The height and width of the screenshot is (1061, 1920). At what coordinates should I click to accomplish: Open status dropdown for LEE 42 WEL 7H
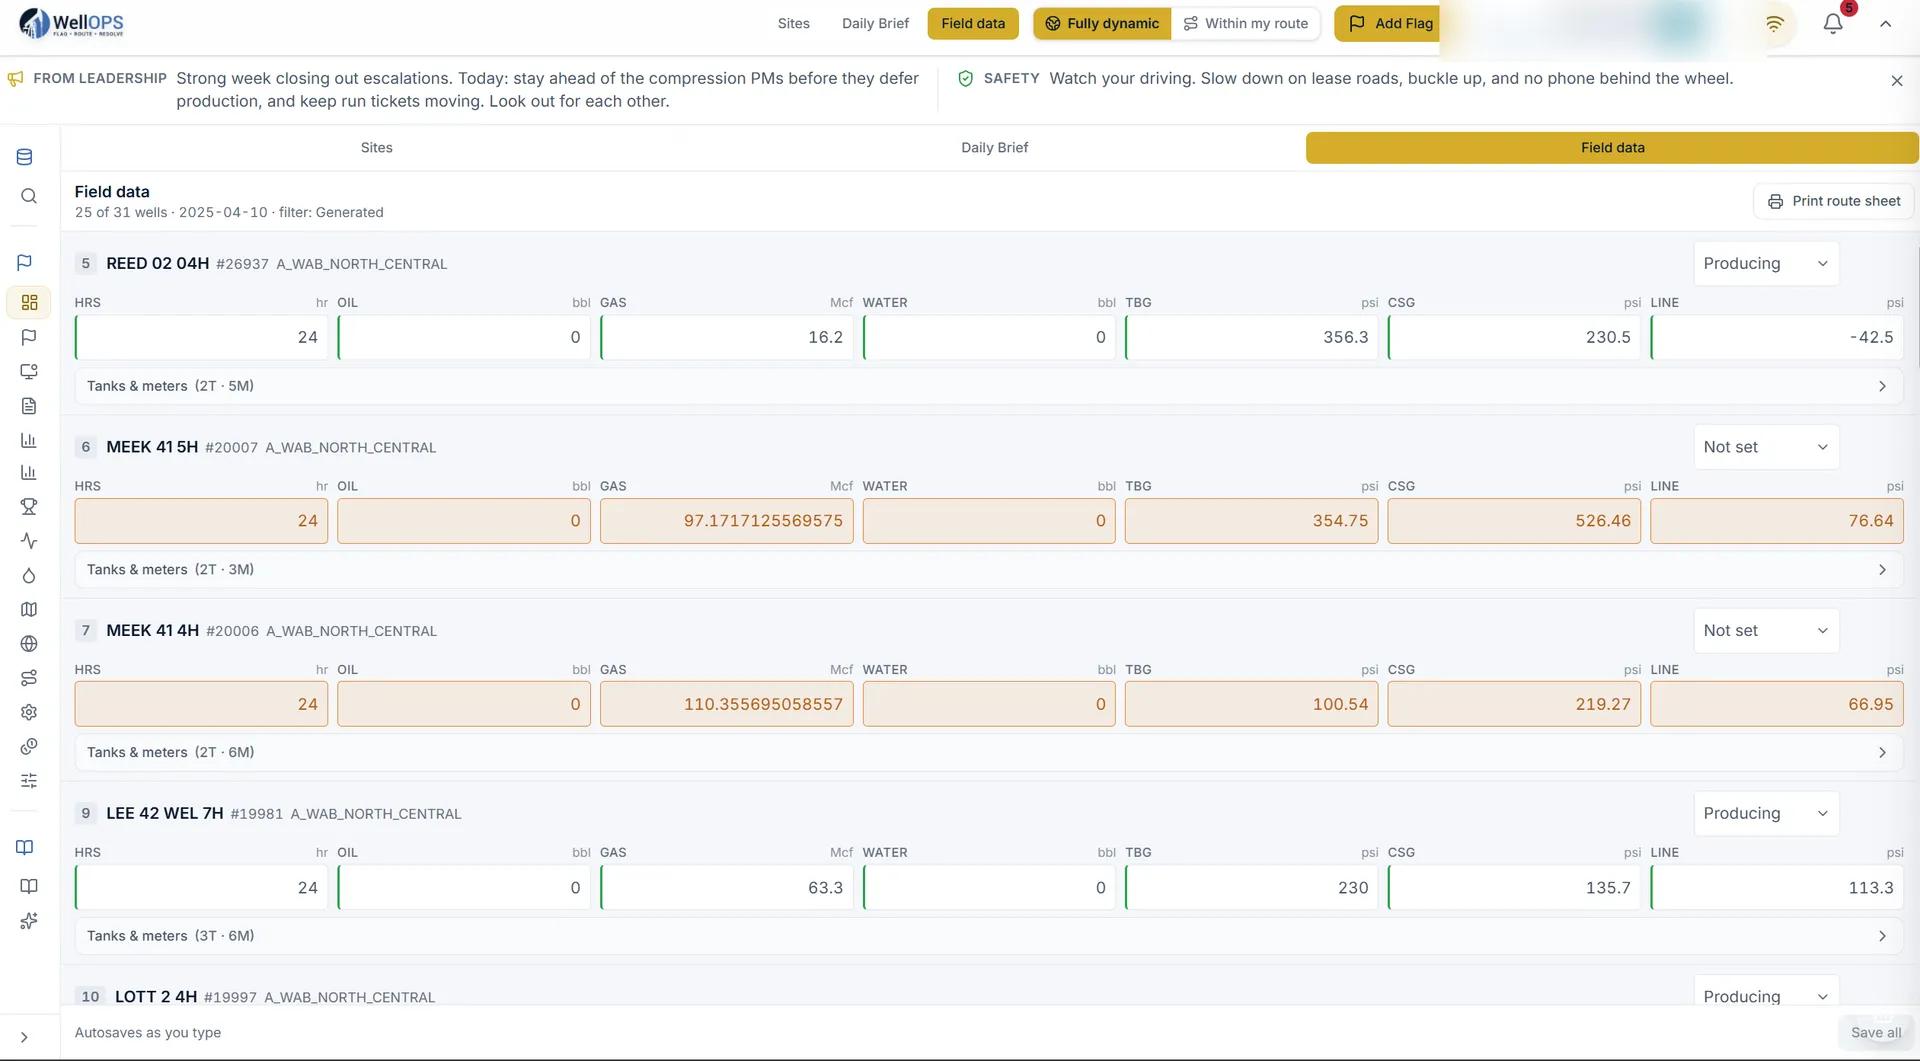click(x=1766, y=814)
